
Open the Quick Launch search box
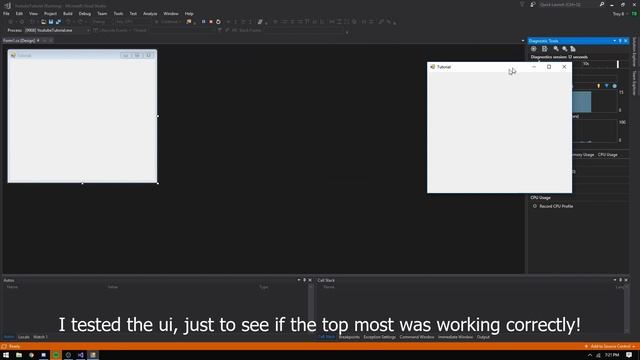(565, 4)
